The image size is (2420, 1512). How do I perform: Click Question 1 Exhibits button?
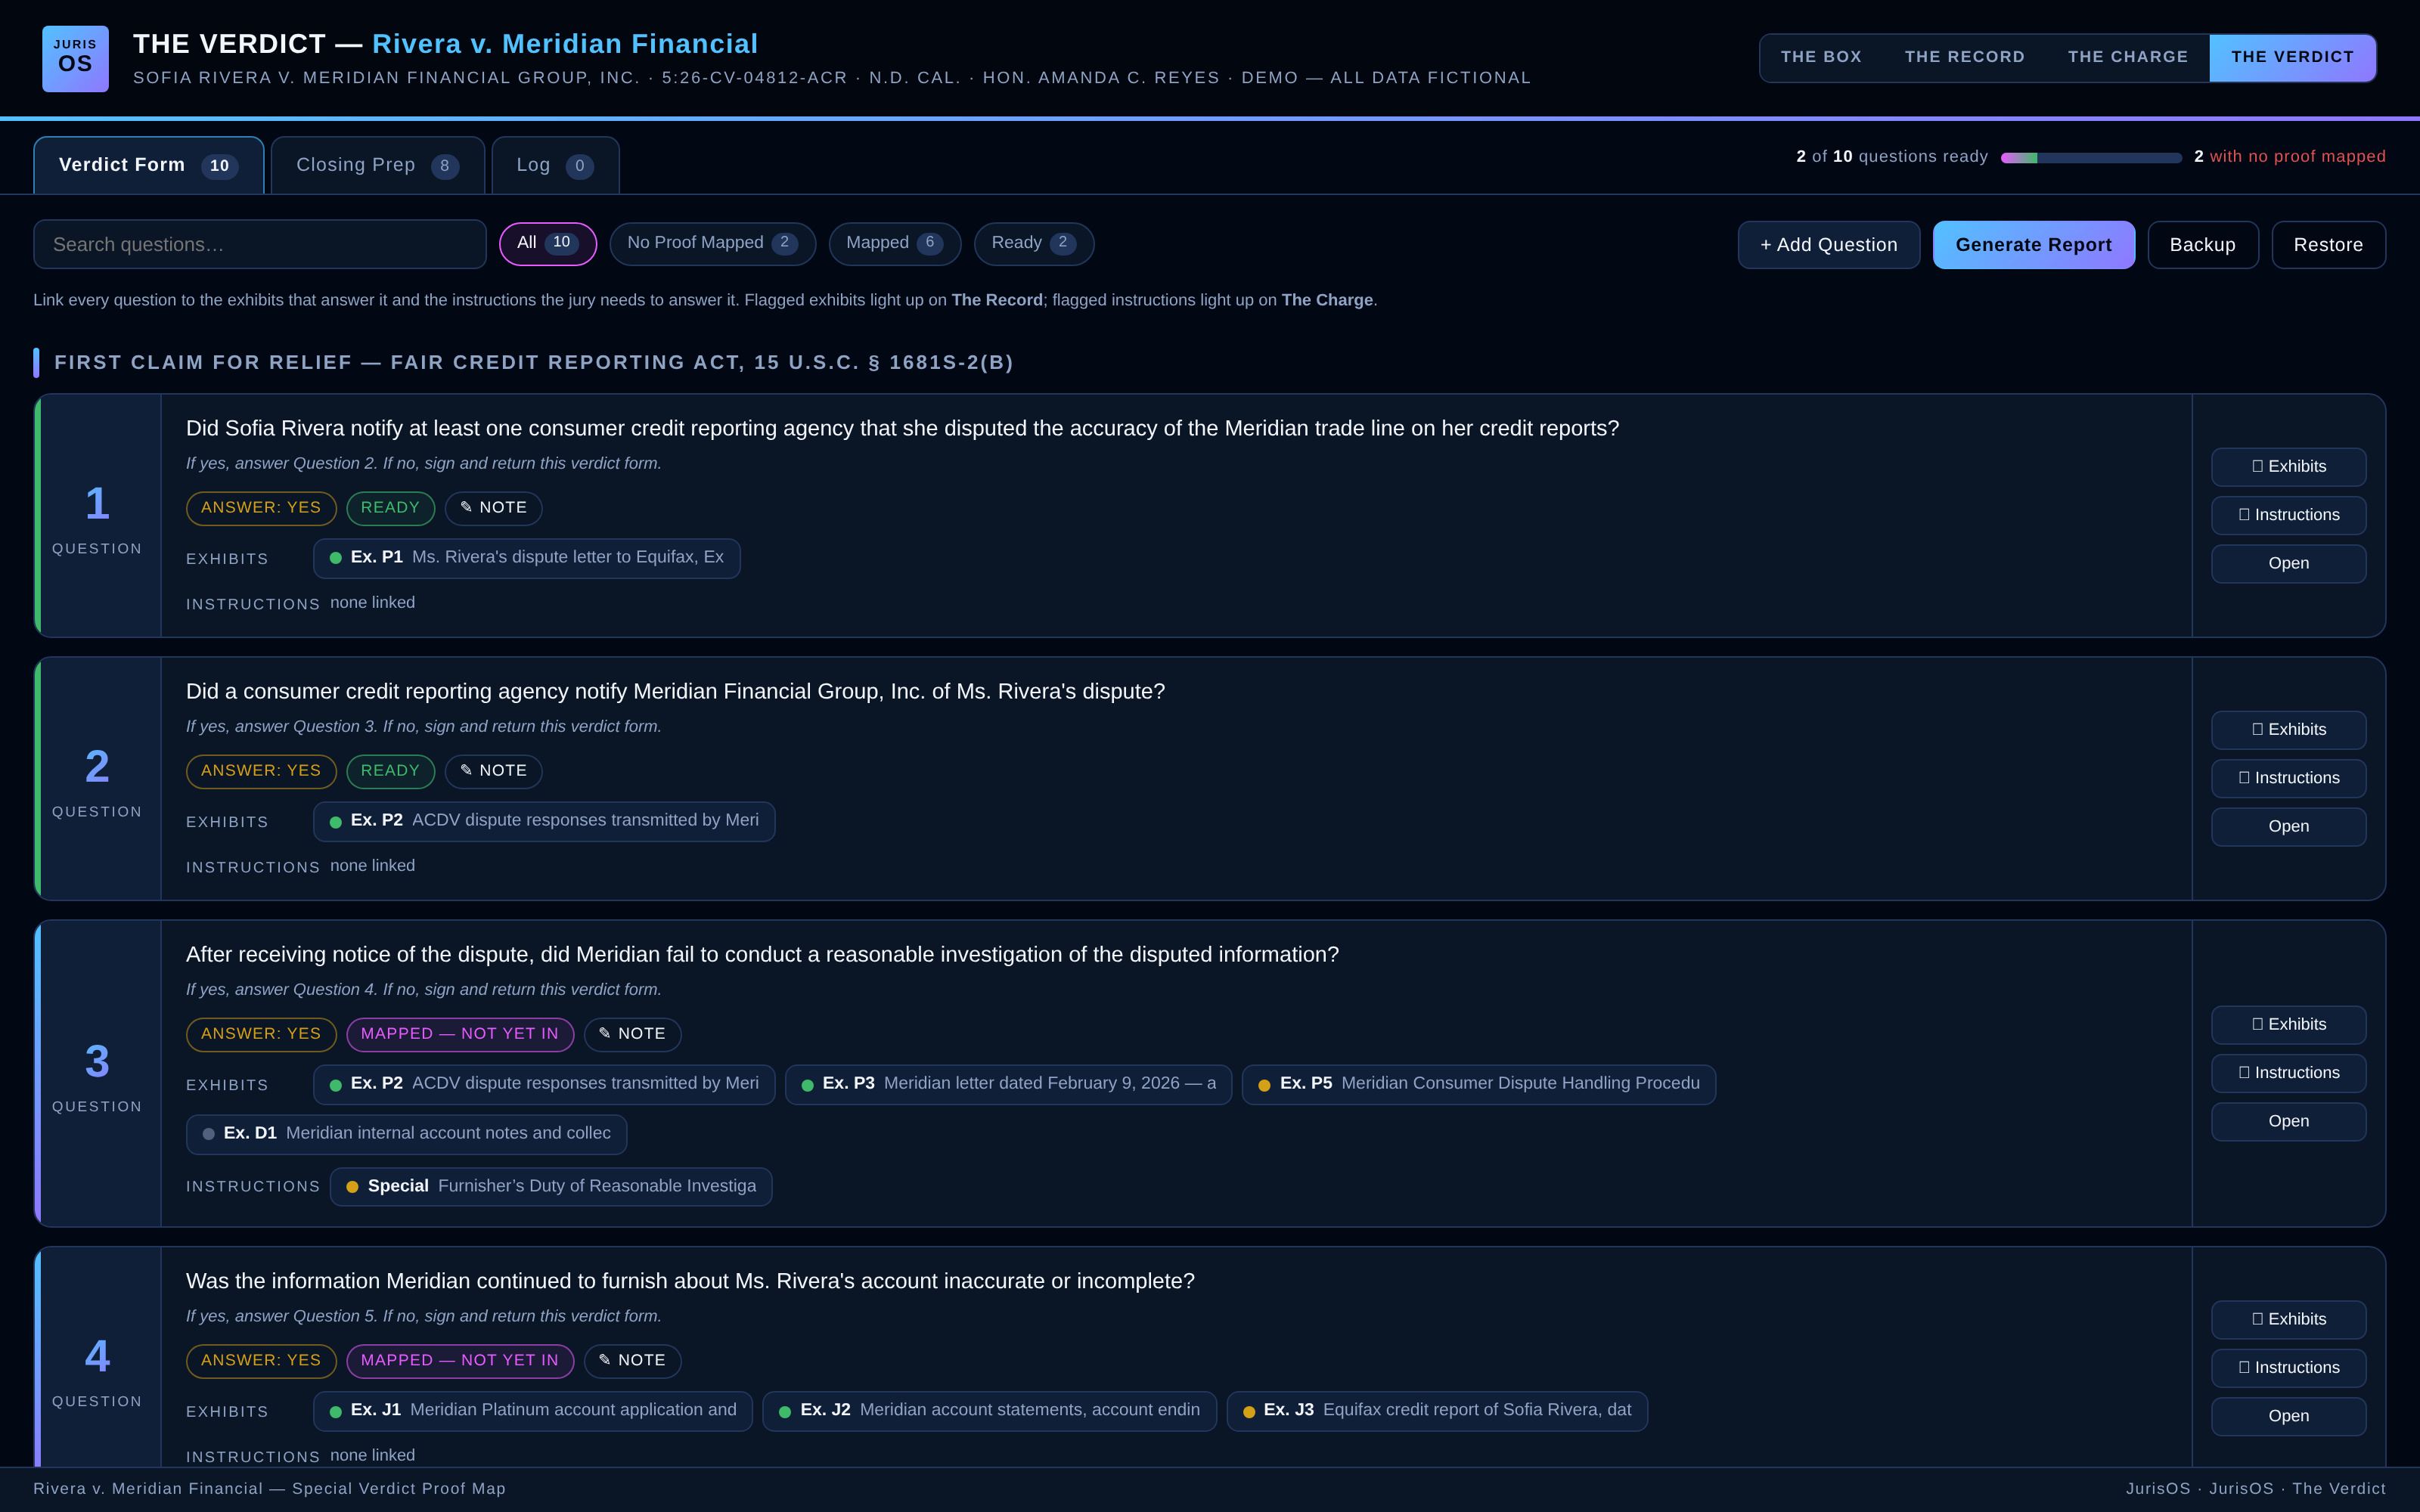coord(2288,466)
